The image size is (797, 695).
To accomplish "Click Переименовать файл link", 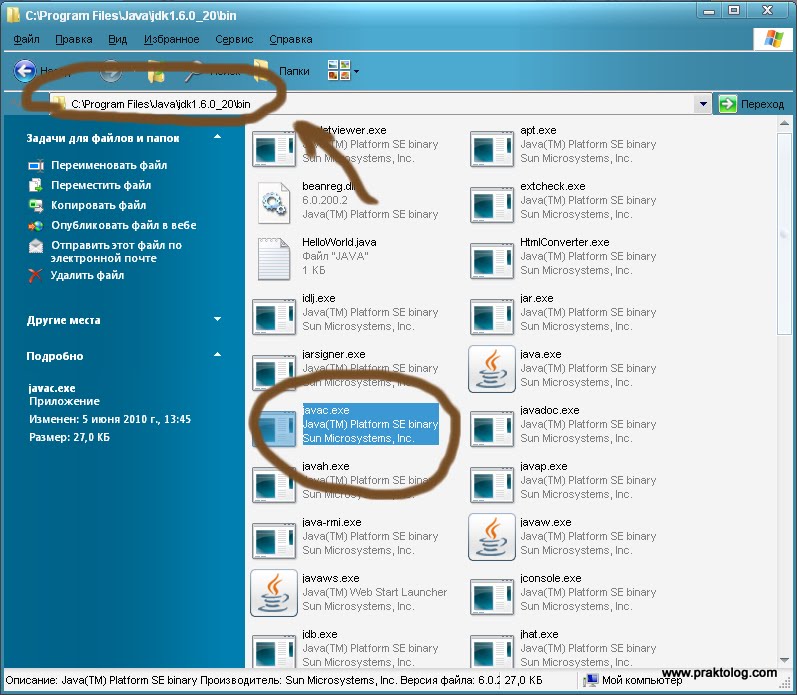I will [109, 165].
